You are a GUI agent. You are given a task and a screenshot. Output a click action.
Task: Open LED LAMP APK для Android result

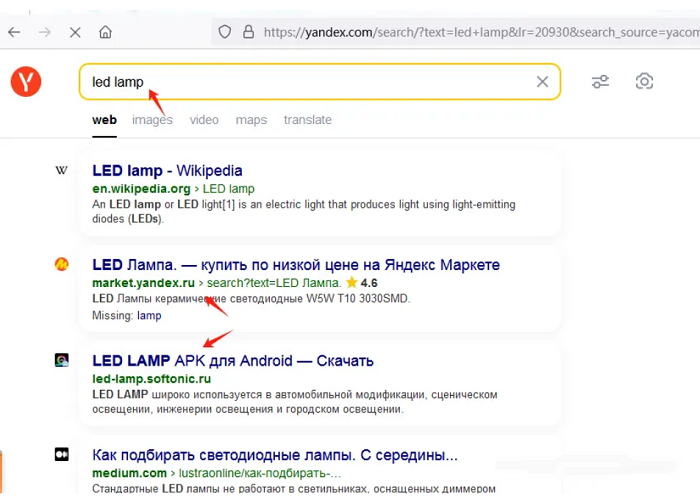coord(233,360)
